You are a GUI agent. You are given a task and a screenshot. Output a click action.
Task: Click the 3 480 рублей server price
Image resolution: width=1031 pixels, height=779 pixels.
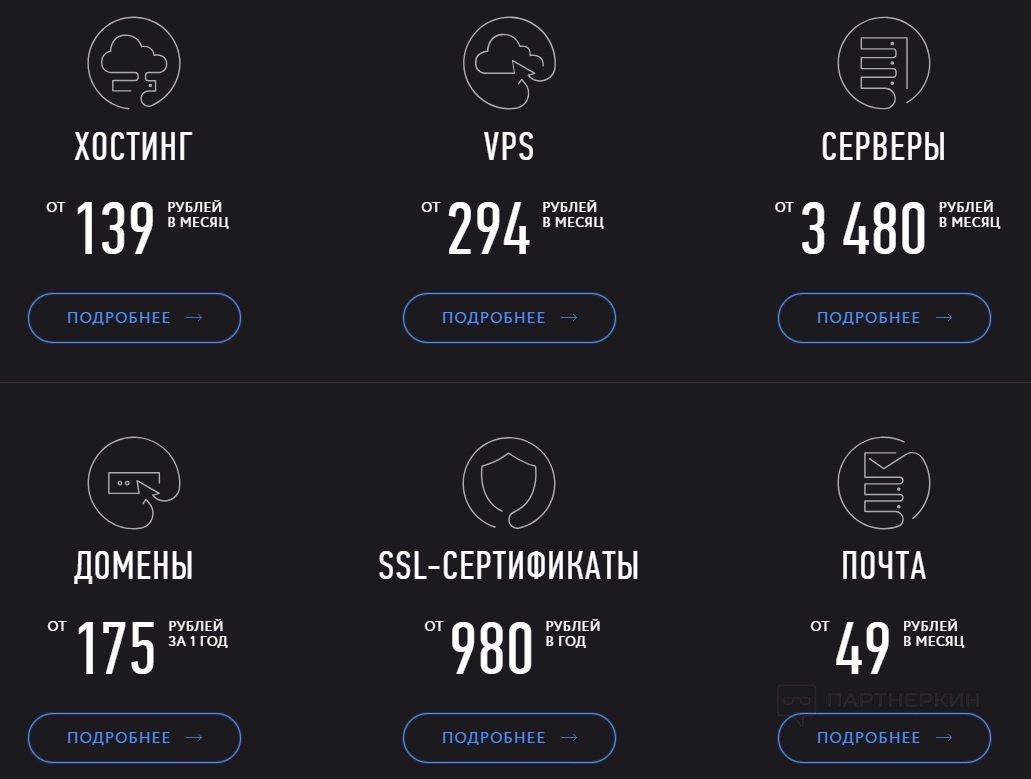click(x=864, y=229)
